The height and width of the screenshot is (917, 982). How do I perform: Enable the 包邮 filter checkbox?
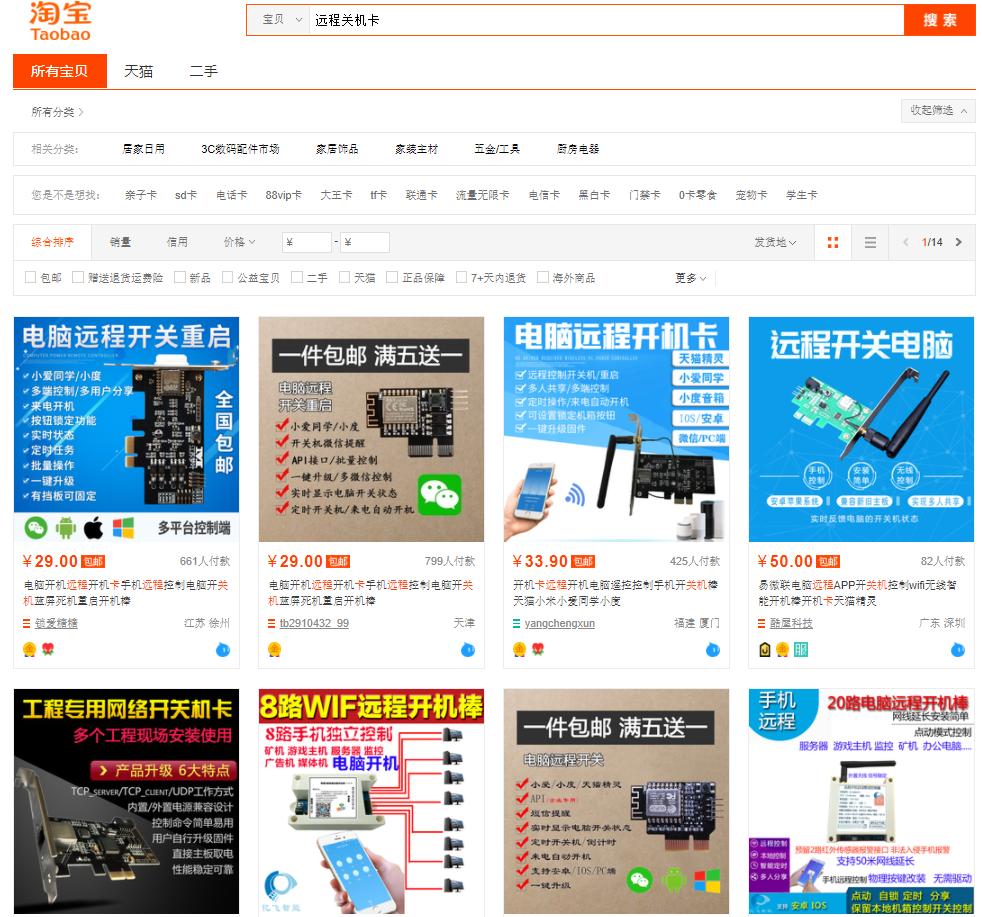point(31,276)
